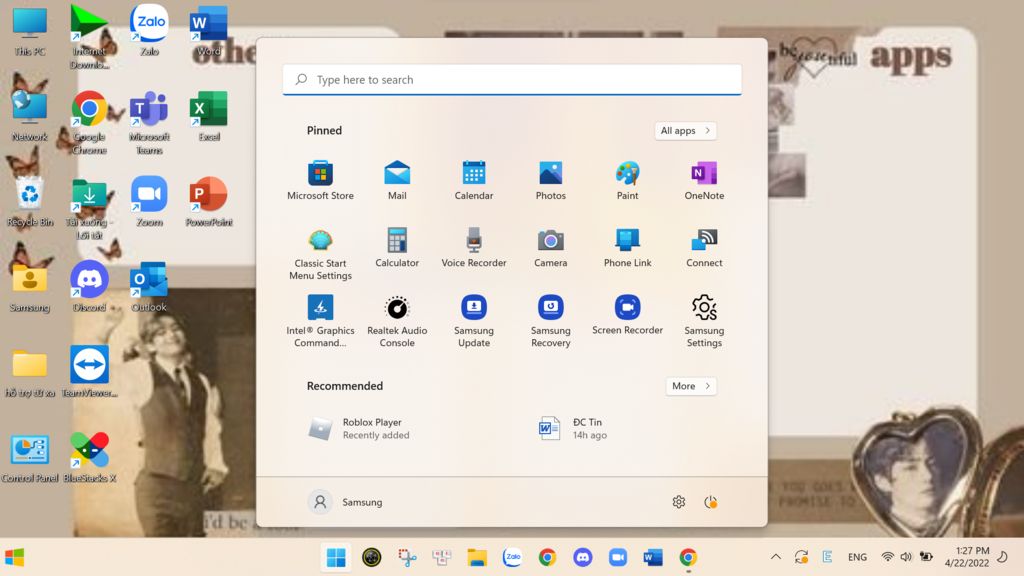Open the recommended ĐC Tin document

[x=573, y=428]
